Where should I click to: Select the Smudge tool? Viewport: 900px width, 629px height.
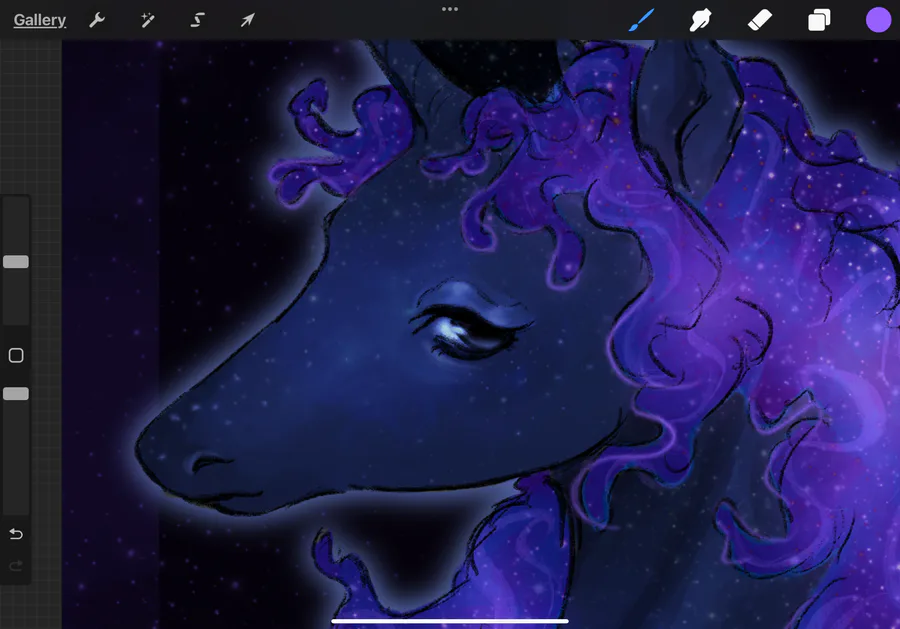point(700,20)
